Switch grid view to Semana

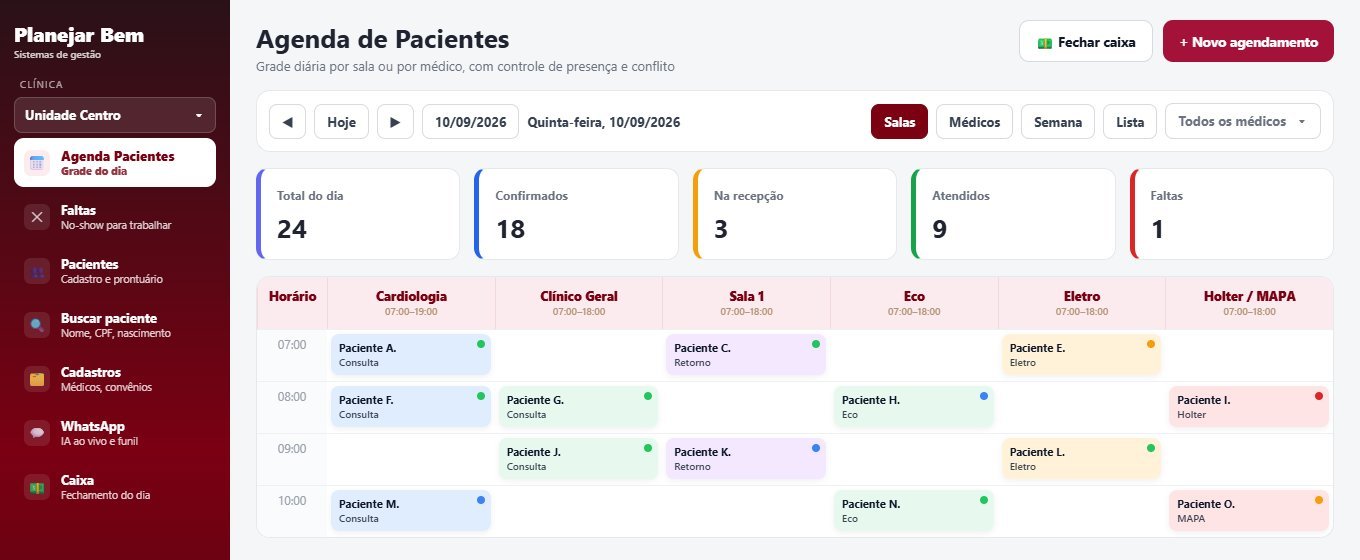(x=1058, y=122)
